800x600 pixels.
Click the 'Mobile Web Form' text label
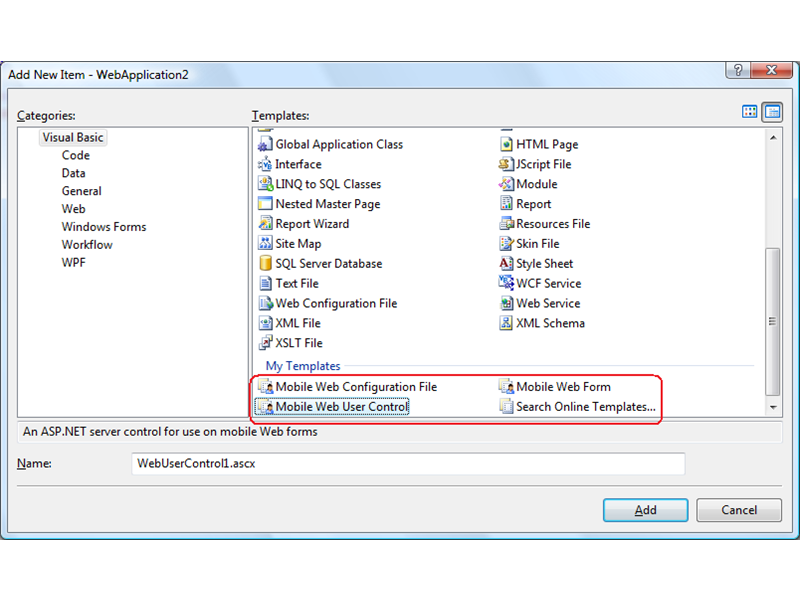(x=563, y=387)
